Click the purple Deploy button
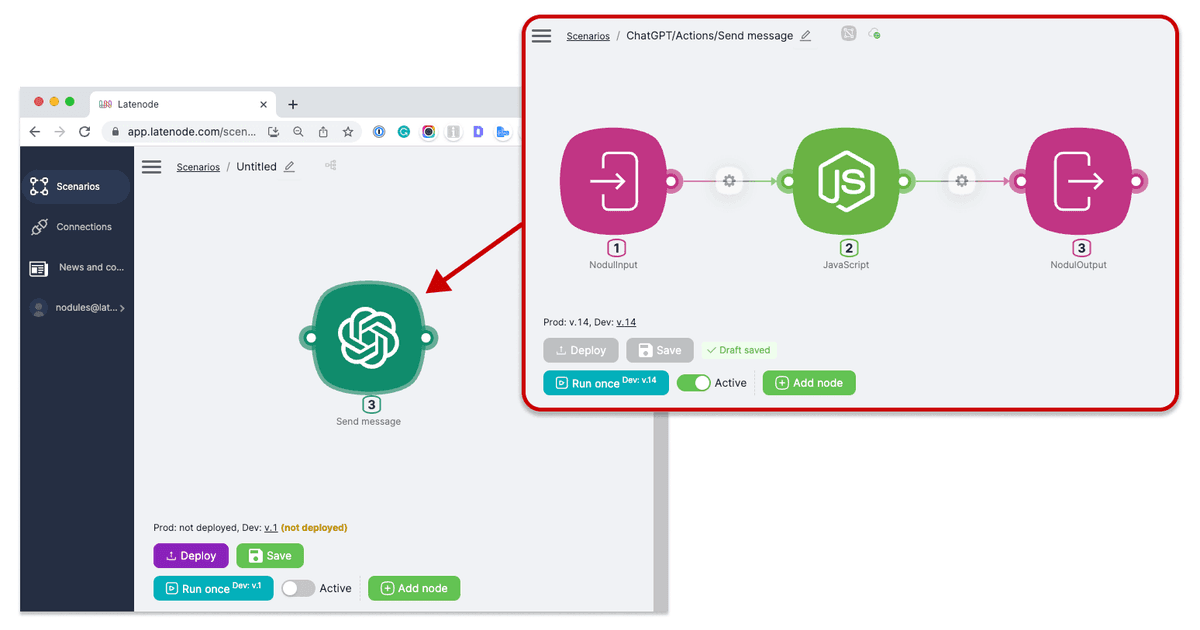 [190, 556]
